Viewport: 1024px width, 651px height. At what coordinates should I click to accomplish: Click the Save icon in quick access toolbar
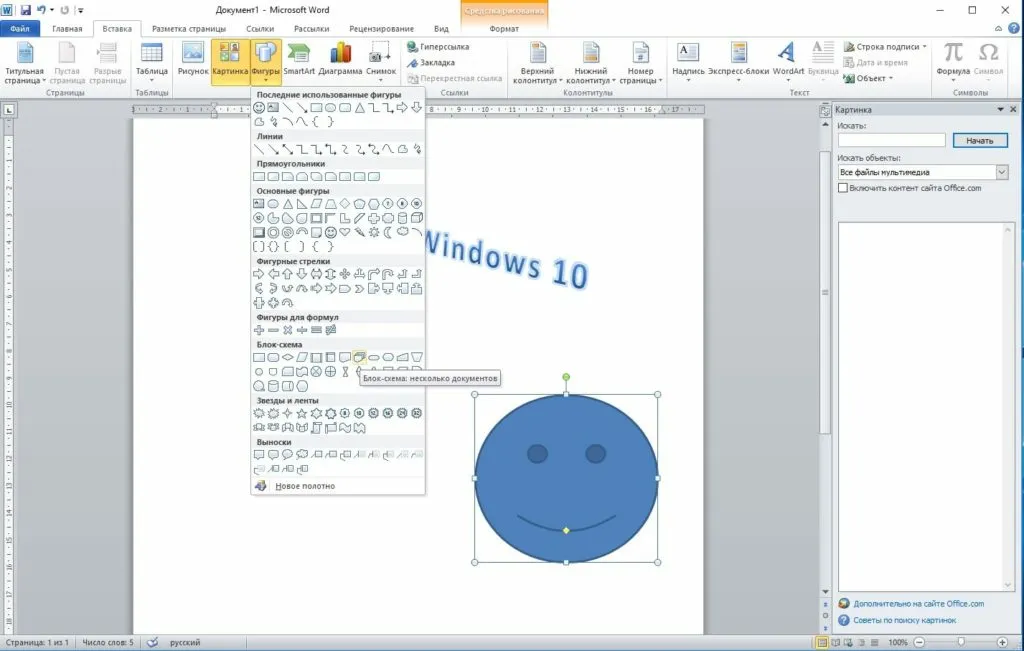coord(26,10)
